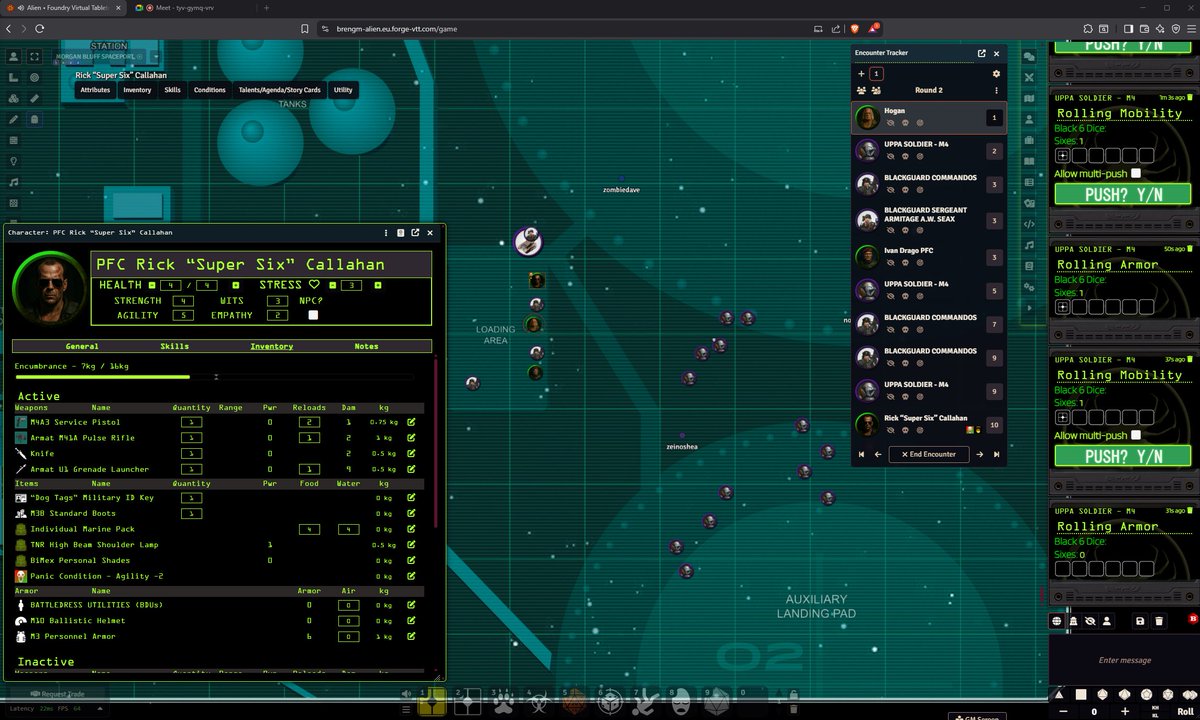Image resolution: width=1200 pixels, height=720 pixels.
Task: Select the Inventory tab in character sheet
Action: [271, 346]
